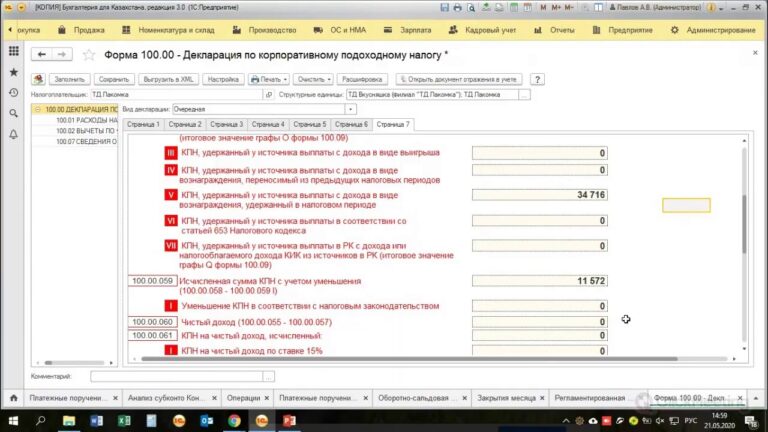Open the Windows Start menu
The image size is (768, 432).
(x=13, y=421)
